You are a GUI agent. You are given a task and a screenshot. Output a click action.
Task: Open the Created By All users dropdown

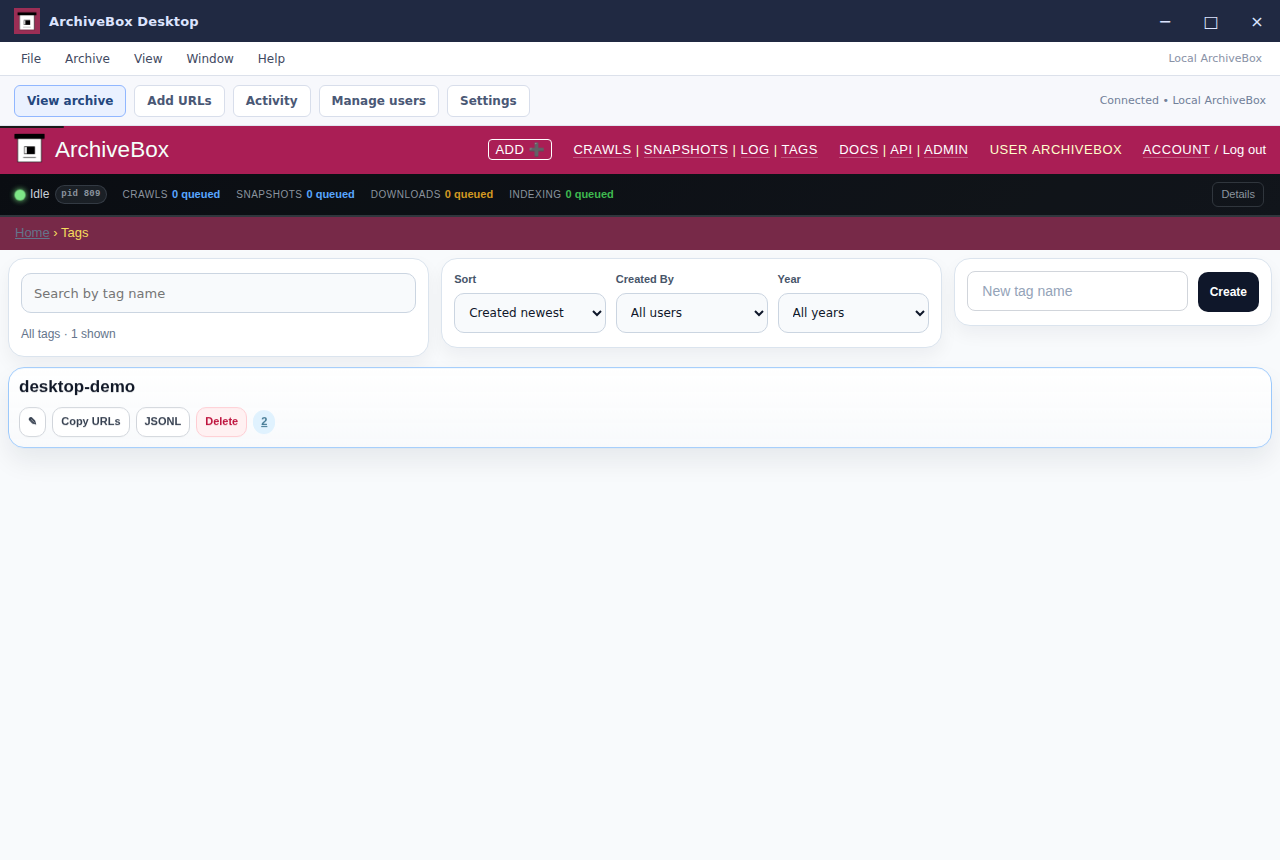pyautogui.click(x=692, y=313)
